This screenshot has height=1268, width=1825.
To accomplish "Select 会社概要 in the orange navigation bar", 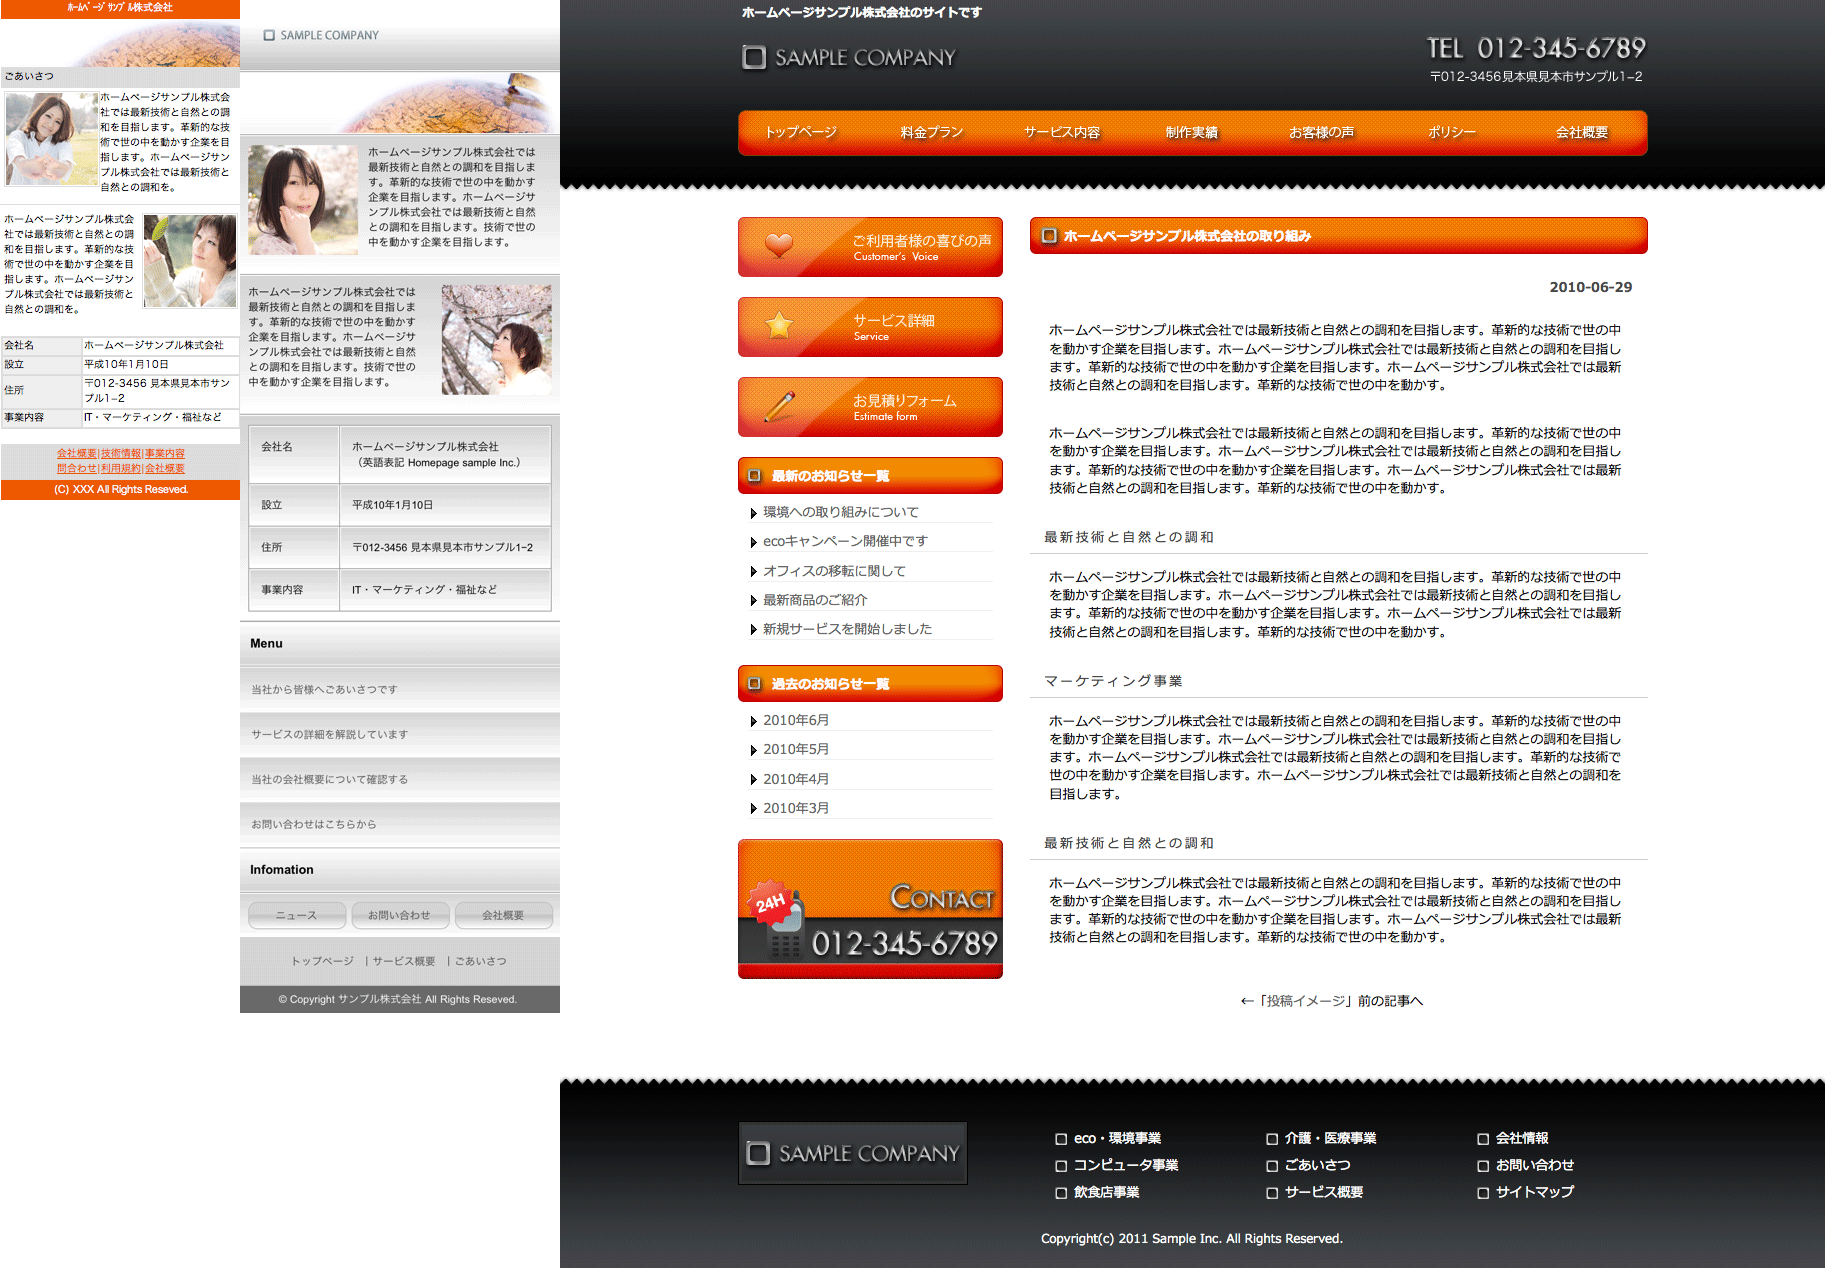I will point(1581,132).
